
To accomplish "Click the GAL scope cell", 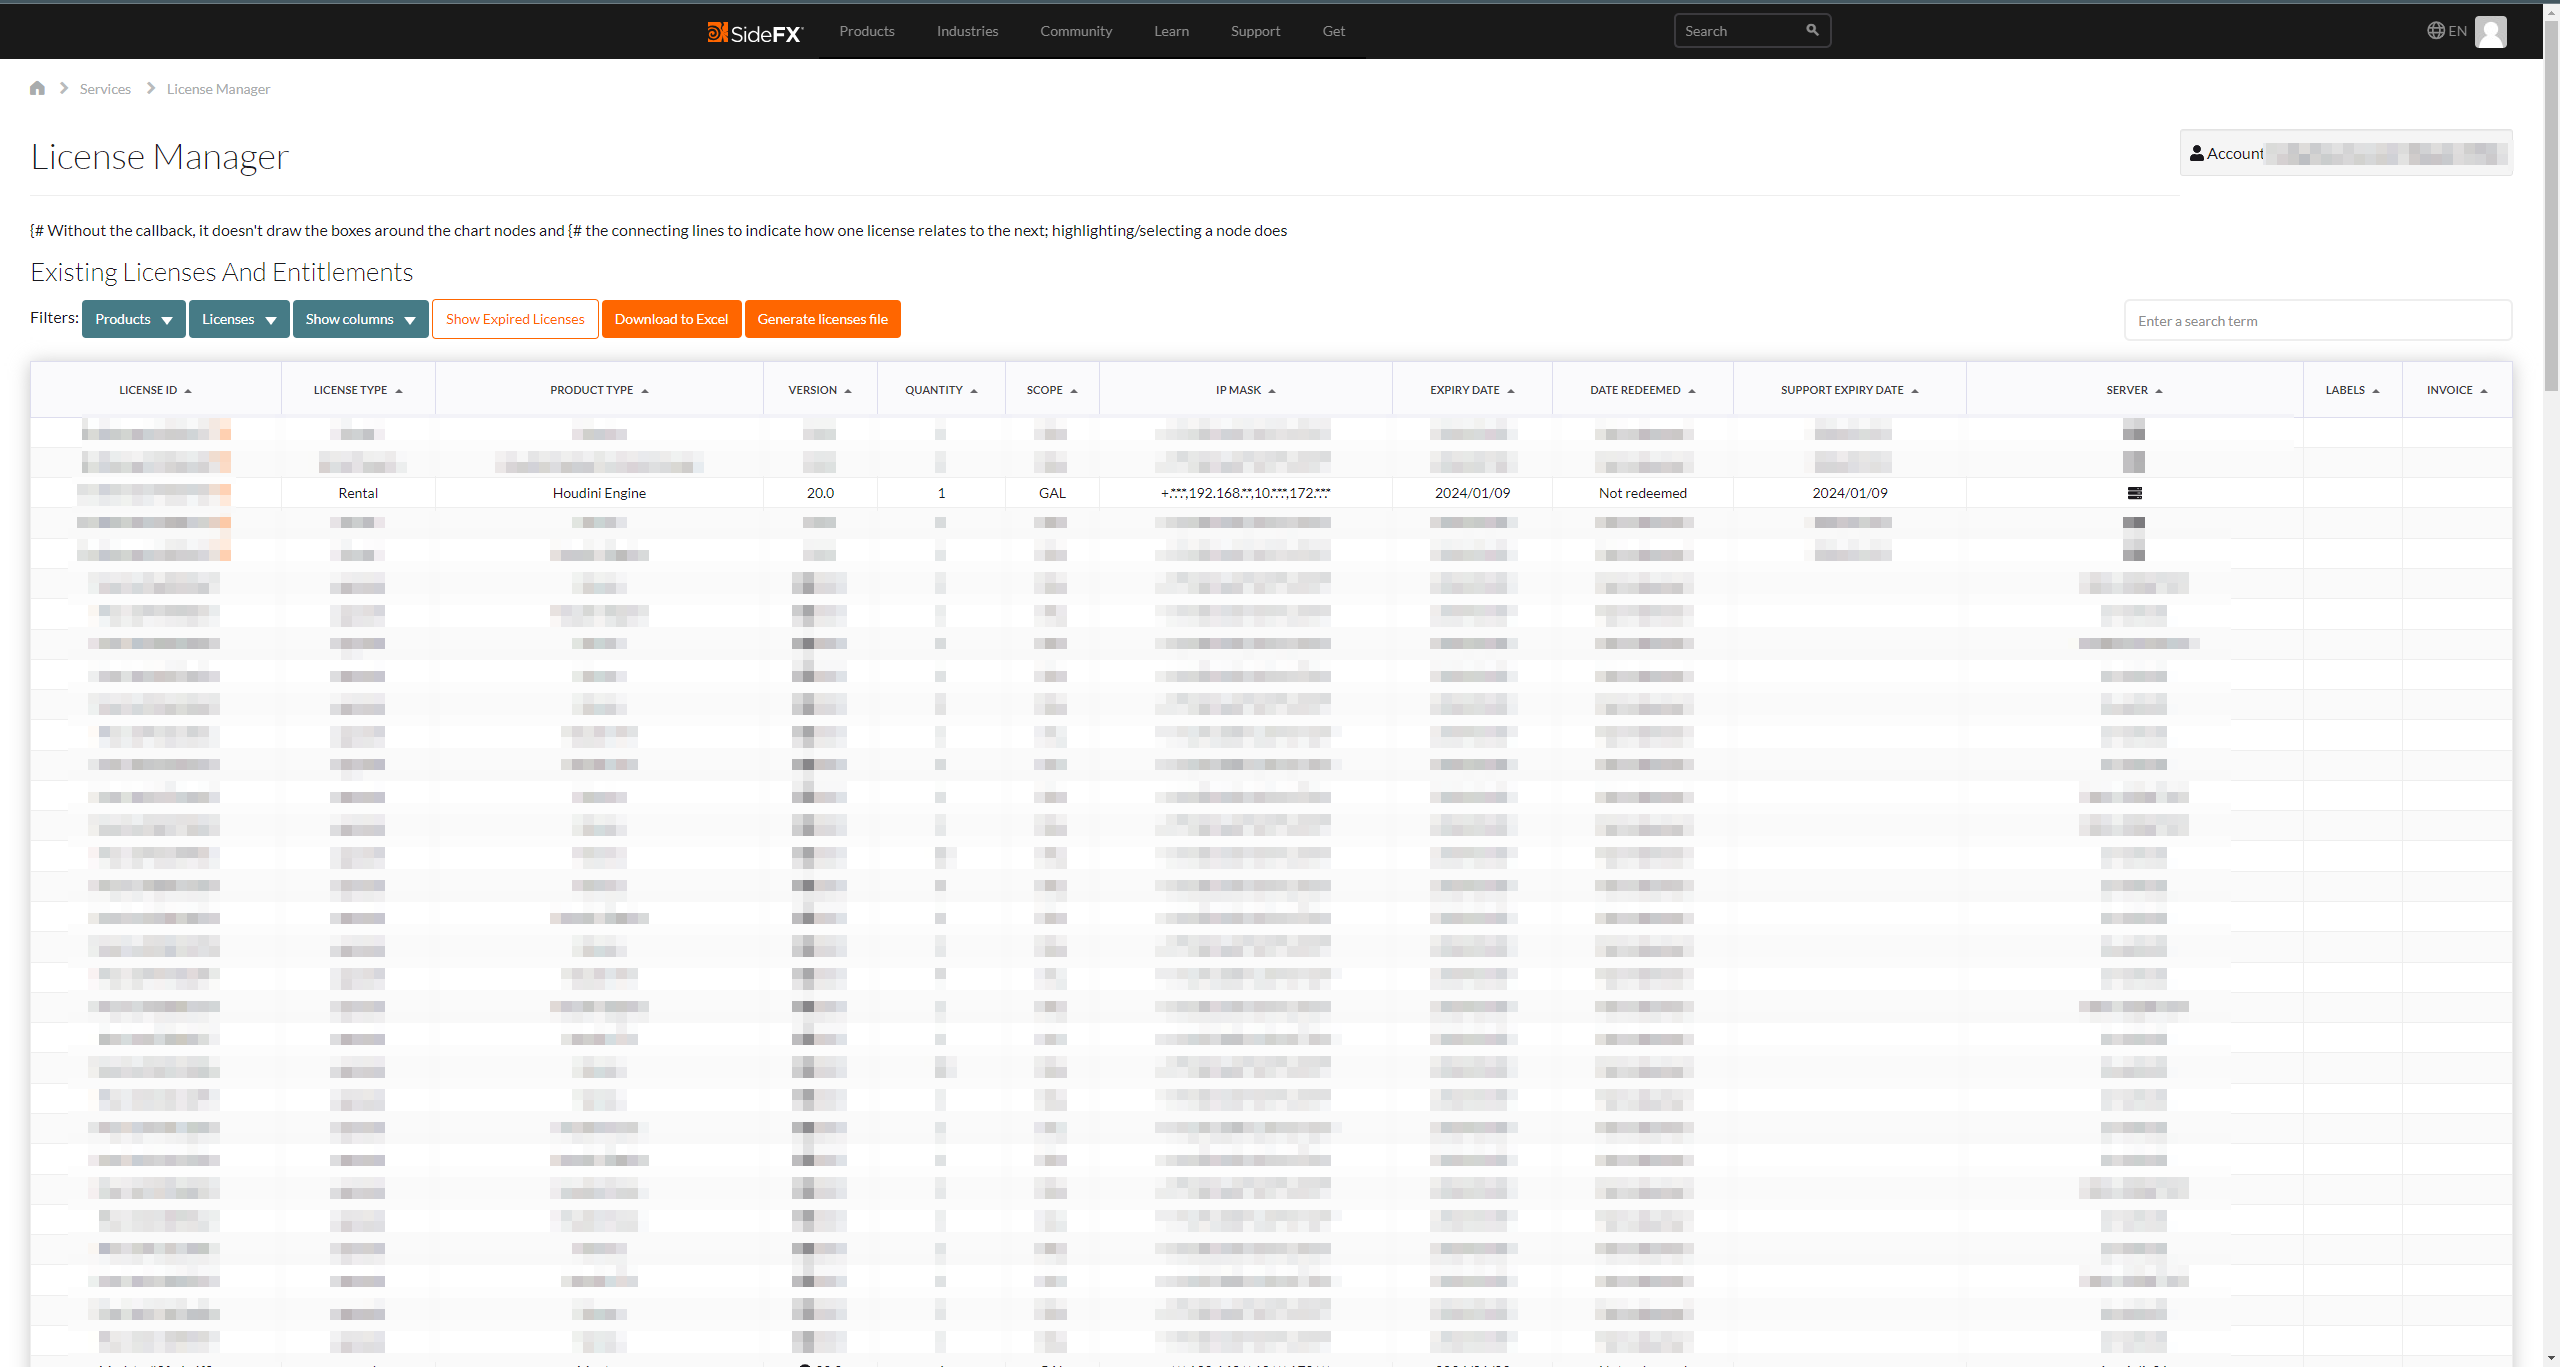I will tap(1052, 493).
